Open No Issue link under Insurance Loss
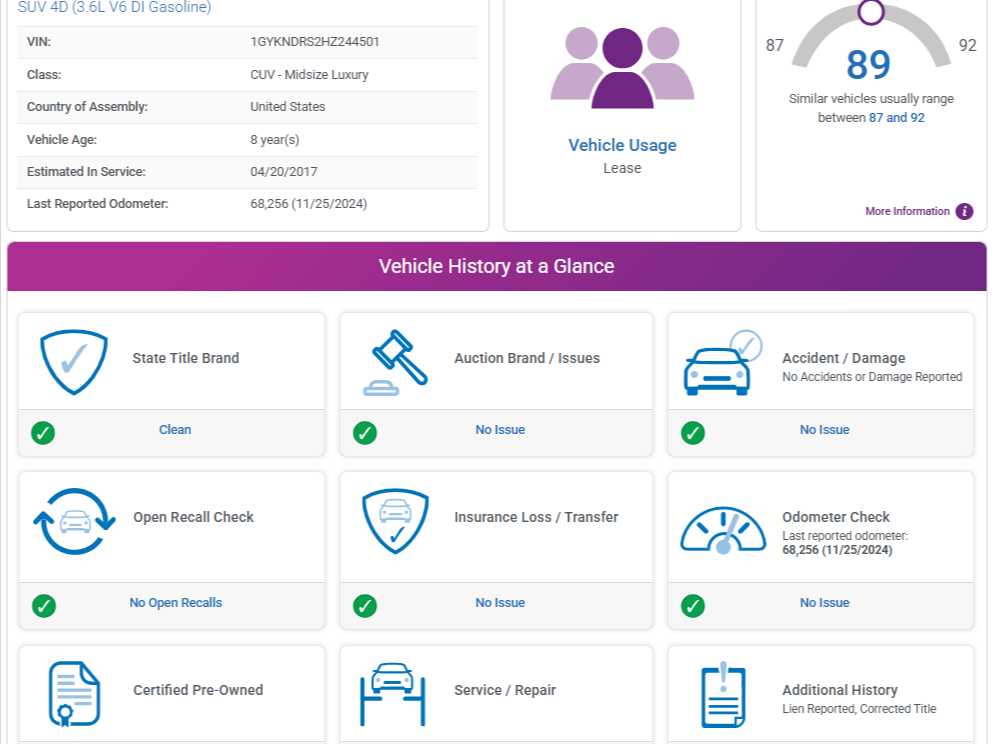Image resolution: width=992 pixels, height=744 pixels. tap(500, 603)
